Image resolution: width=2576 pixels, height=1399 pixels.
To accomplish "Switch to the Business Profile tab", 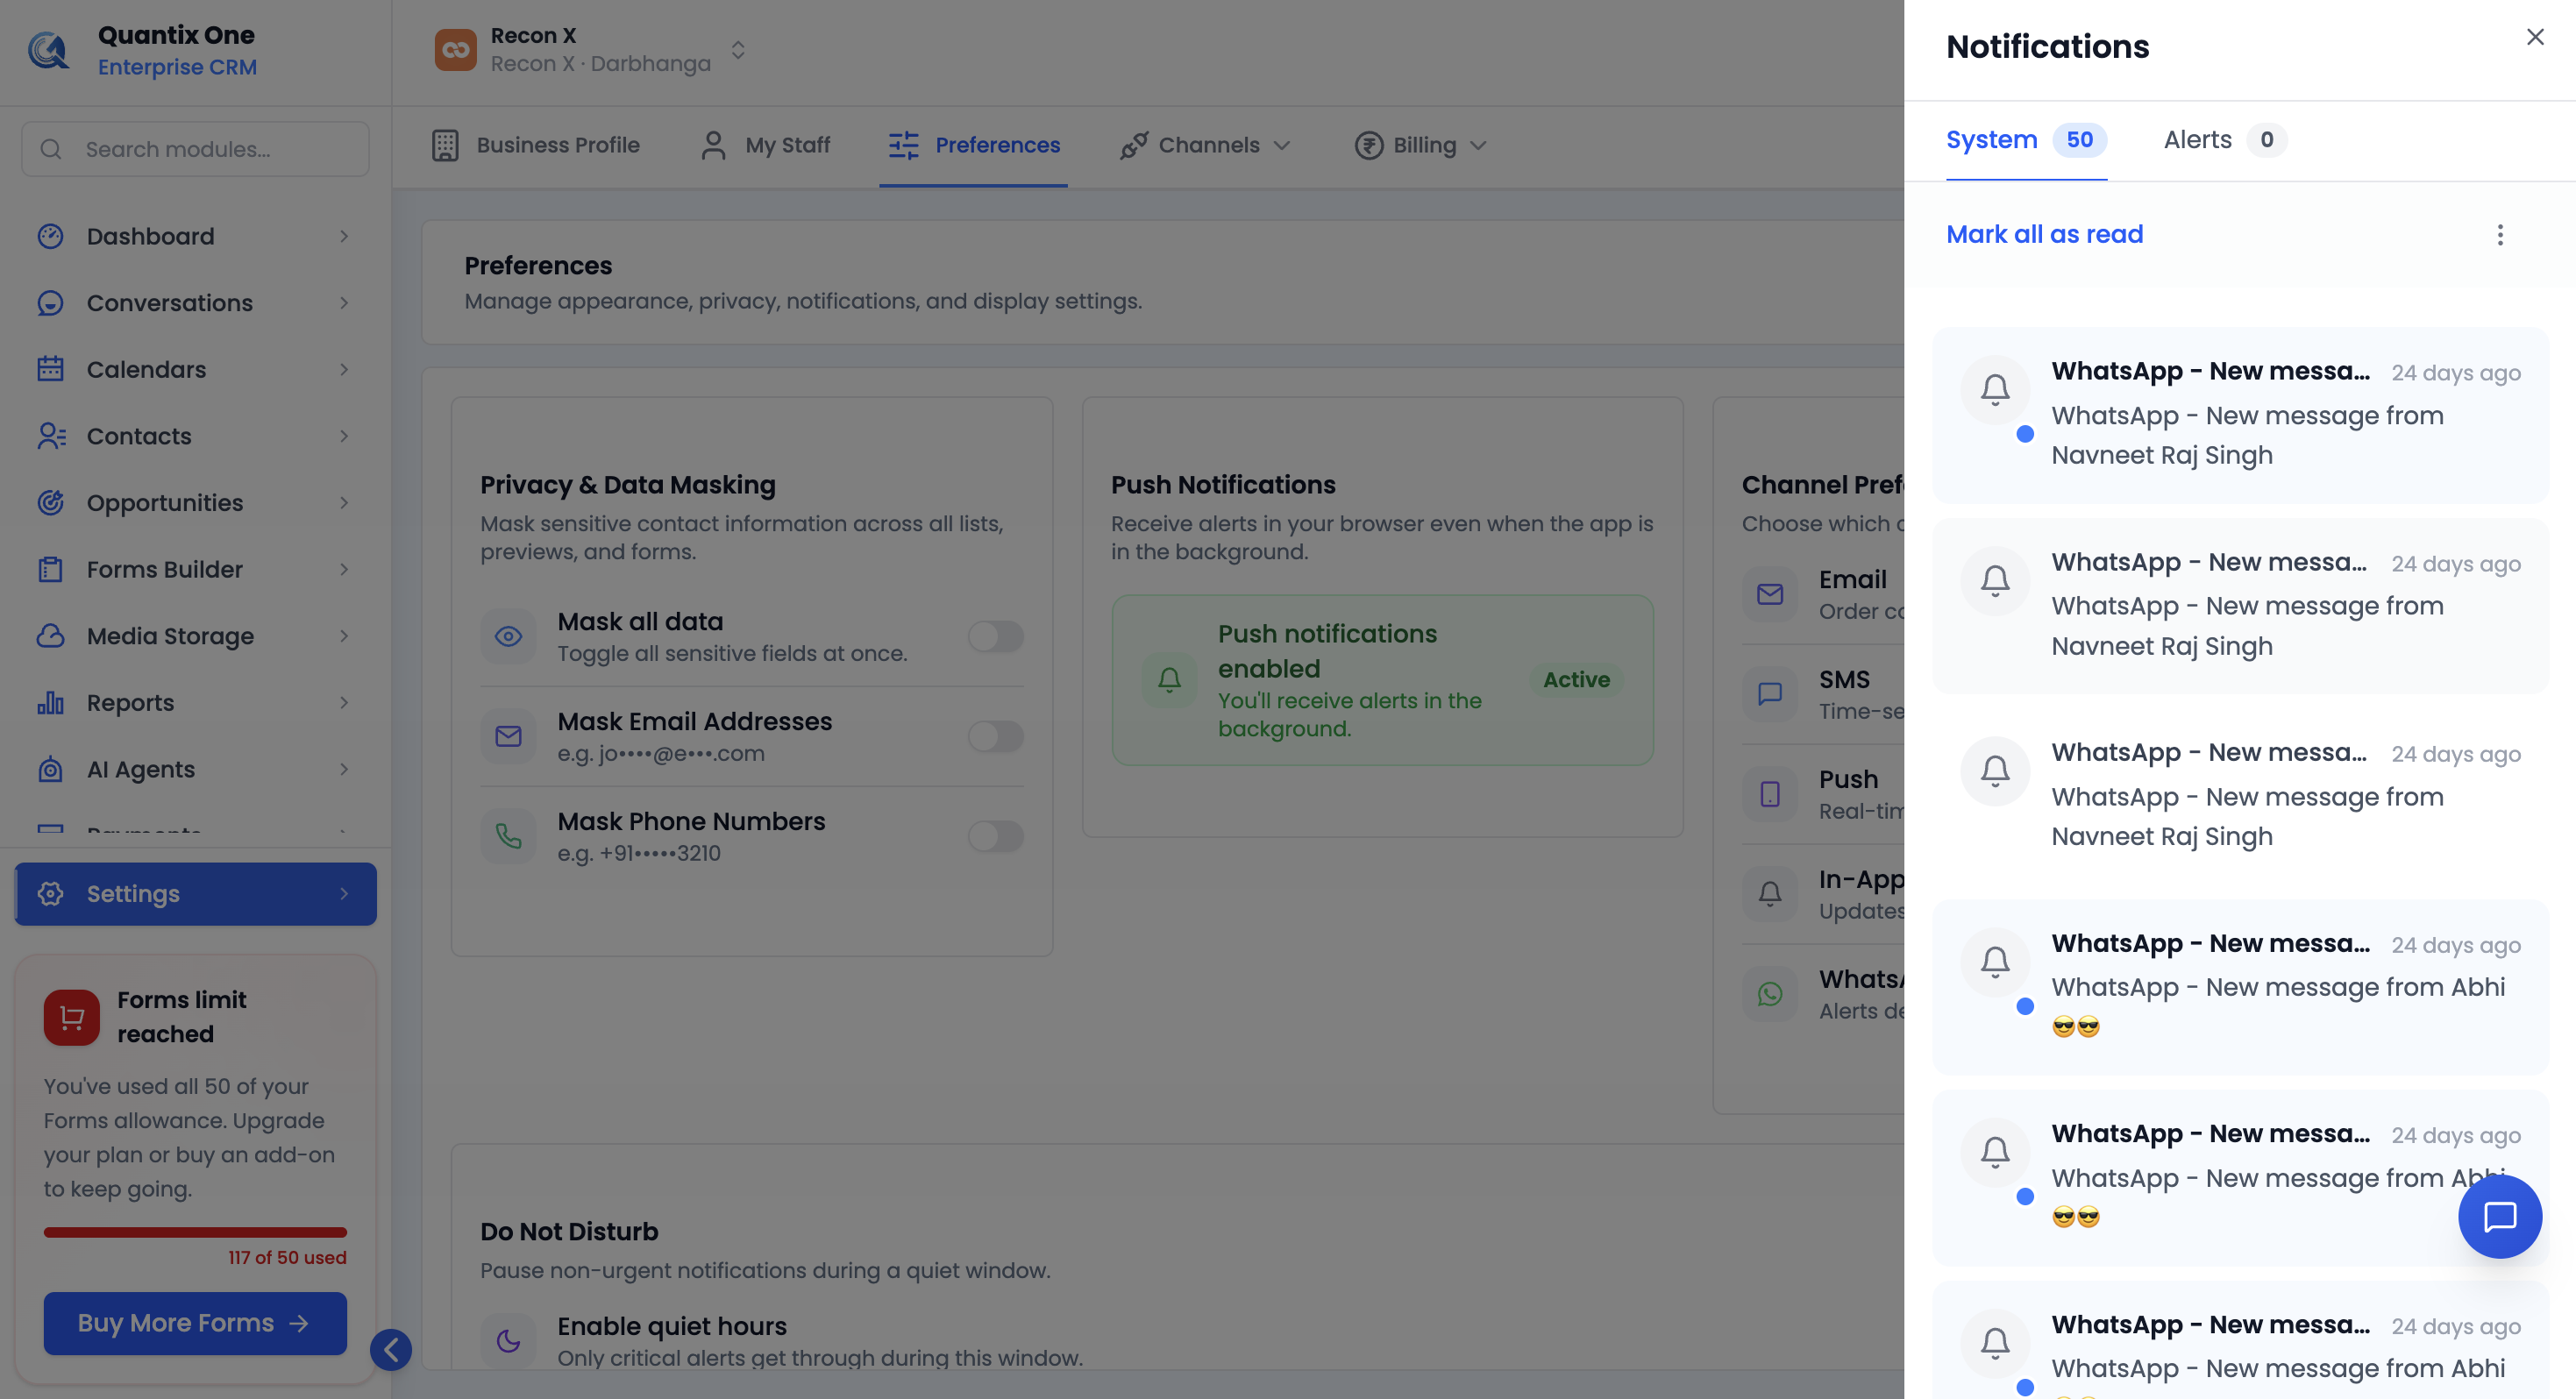I will point(536,145).
